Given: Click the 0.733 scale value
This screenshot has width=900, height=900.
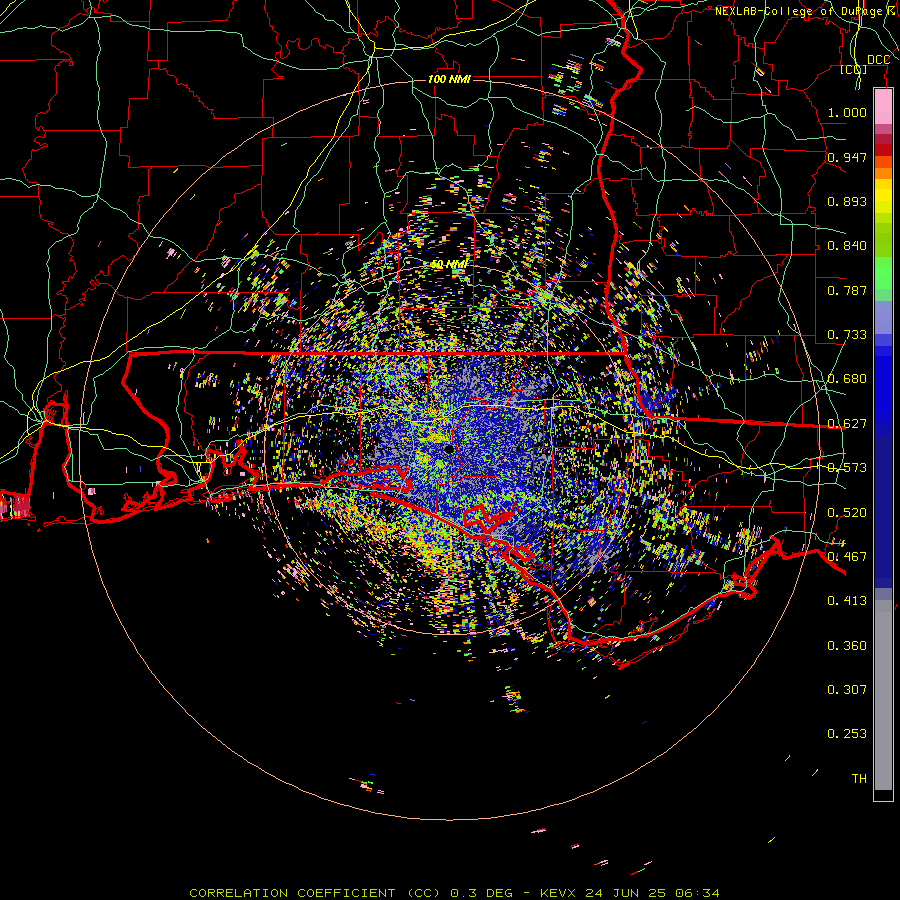Looking at the screenshot, I should point(847,335).
